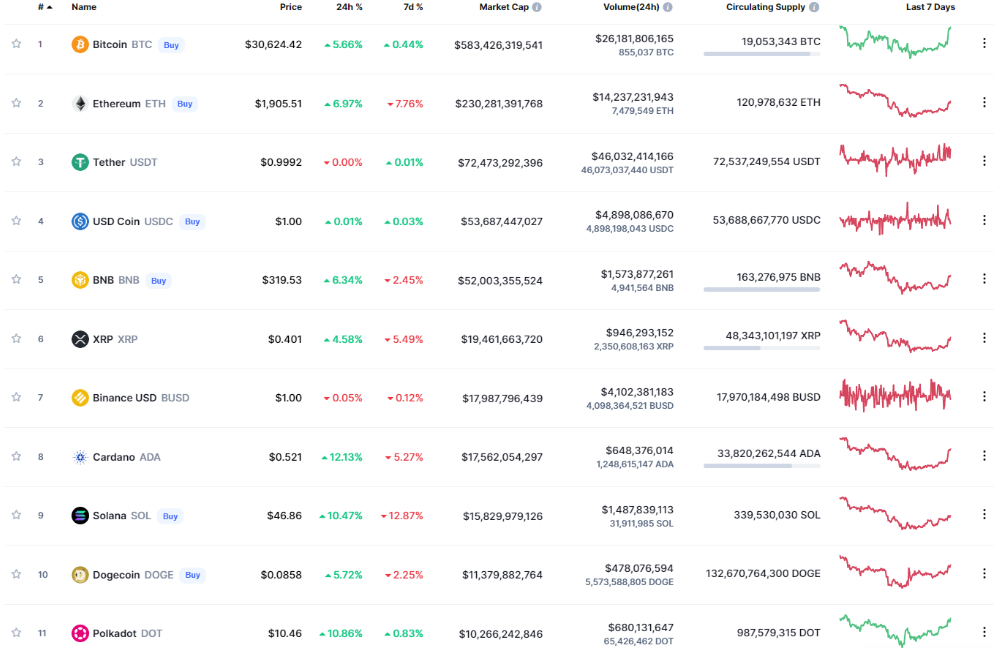Viewport: 1006px width, 657px height.
Task: Toggle the BNB watchlist star
Action: click(17, 279)
